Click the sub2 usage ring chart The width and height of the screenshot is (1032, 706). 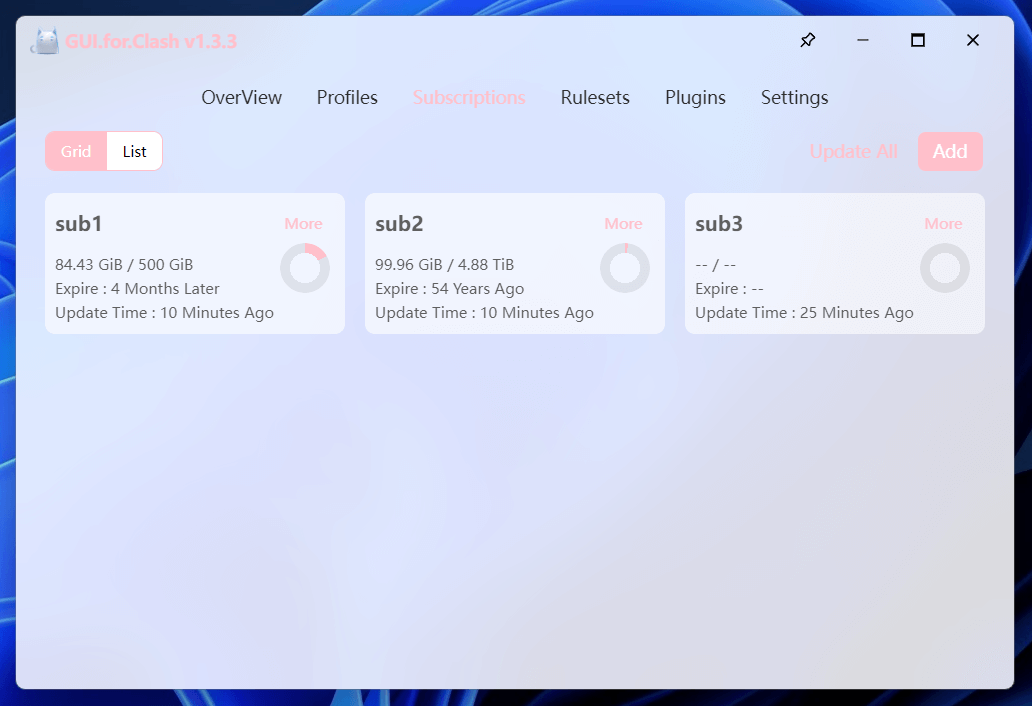coord(625,268)
